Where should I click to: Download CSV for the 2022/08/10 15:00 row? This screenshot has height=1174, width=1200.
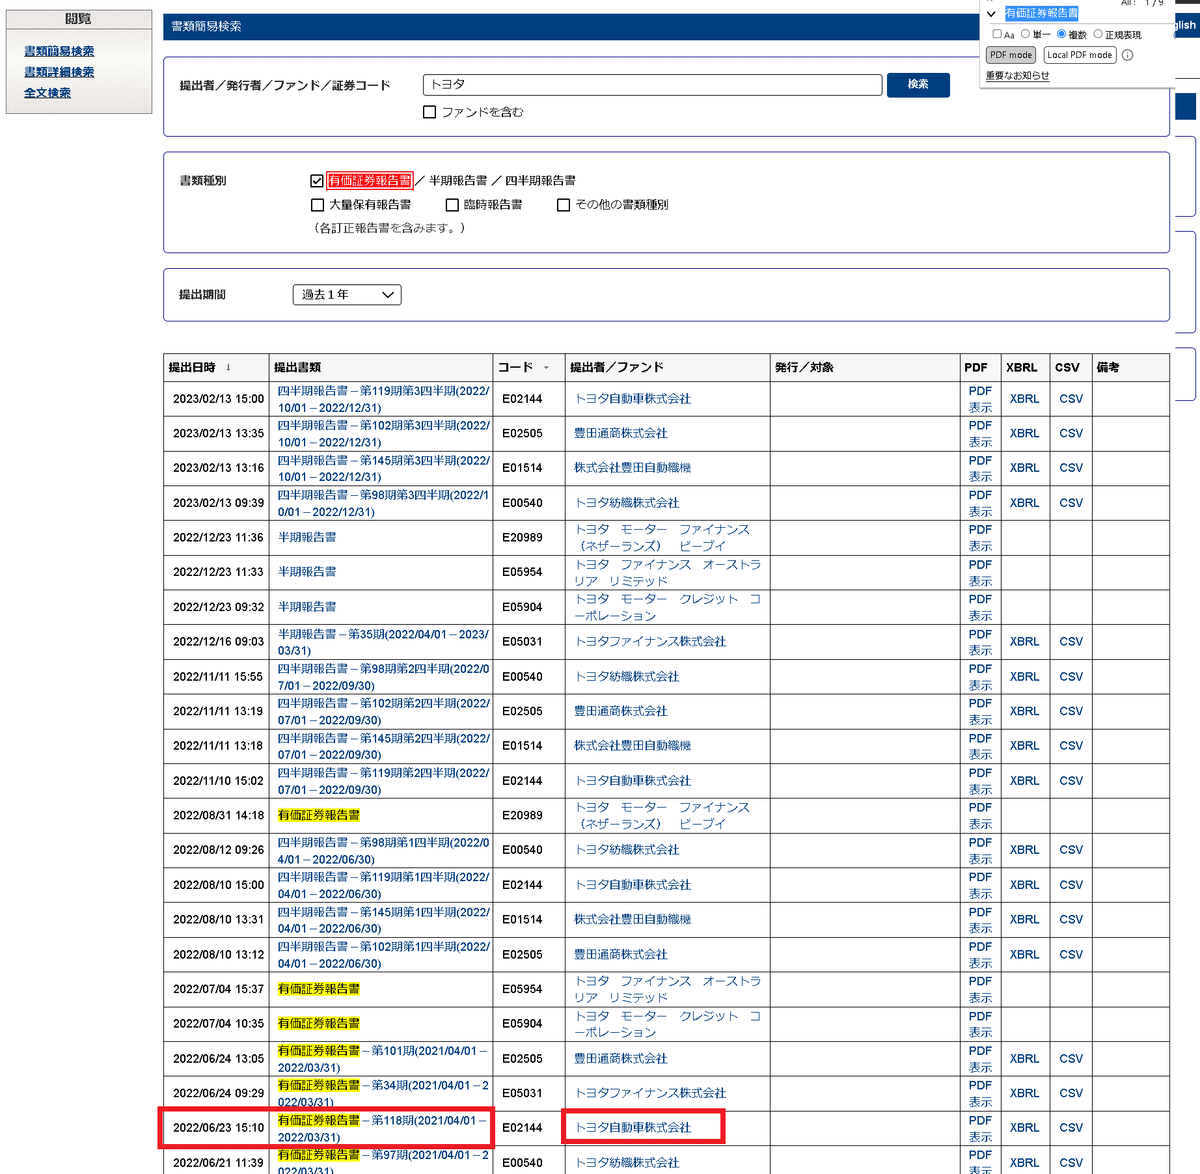(x=1071, y=885)
